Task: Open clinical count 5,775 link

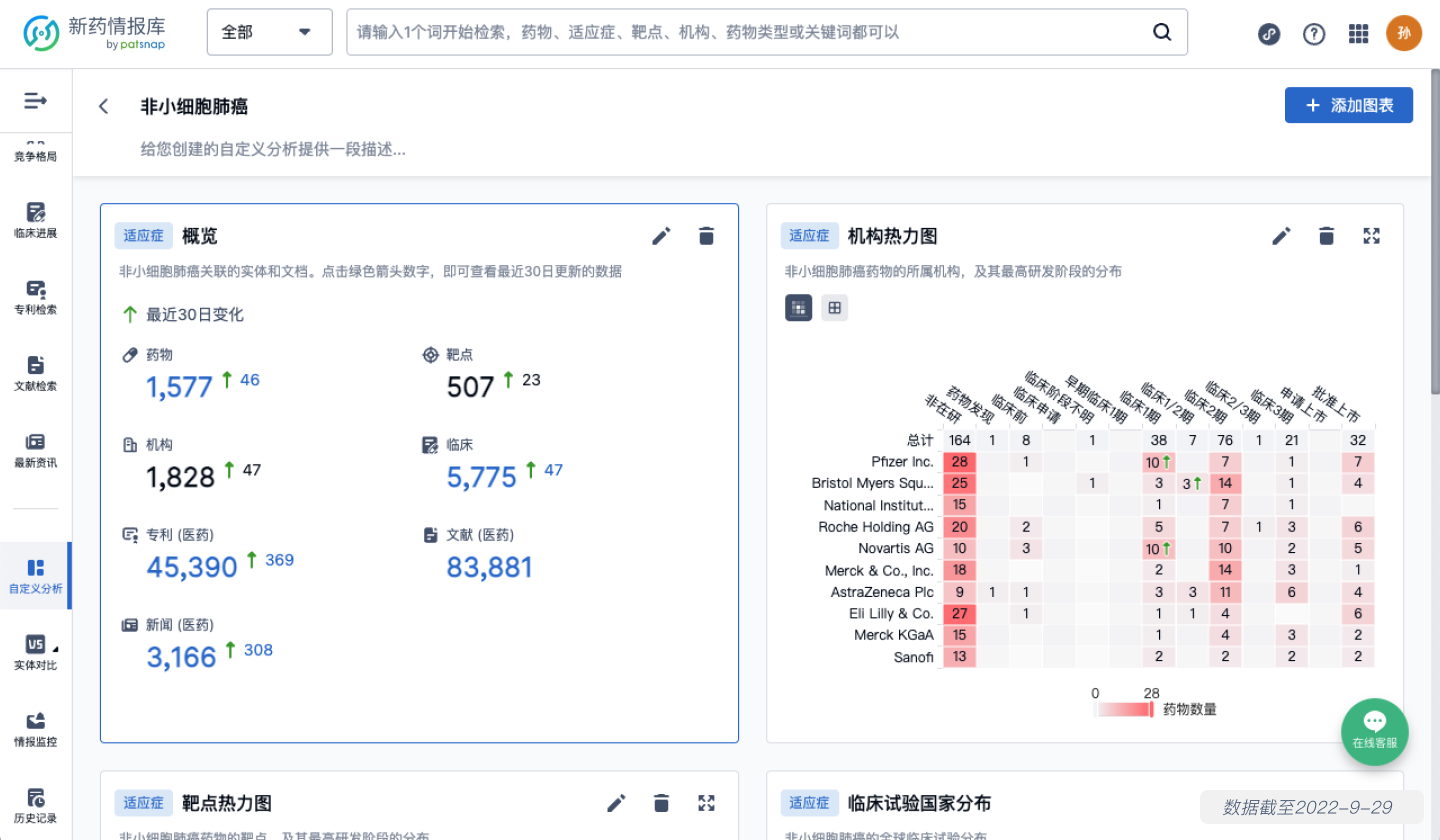Action: (481, 477)
